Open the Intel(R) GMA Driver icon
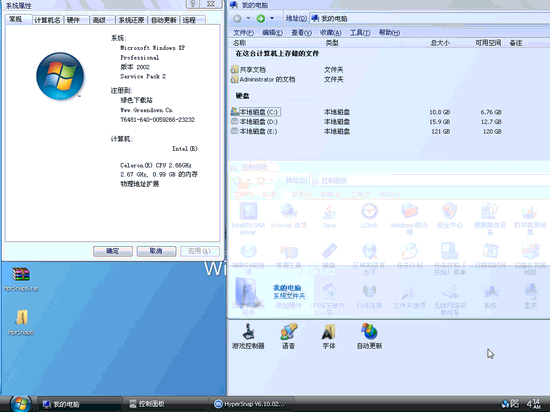 (x=248, y=219)
